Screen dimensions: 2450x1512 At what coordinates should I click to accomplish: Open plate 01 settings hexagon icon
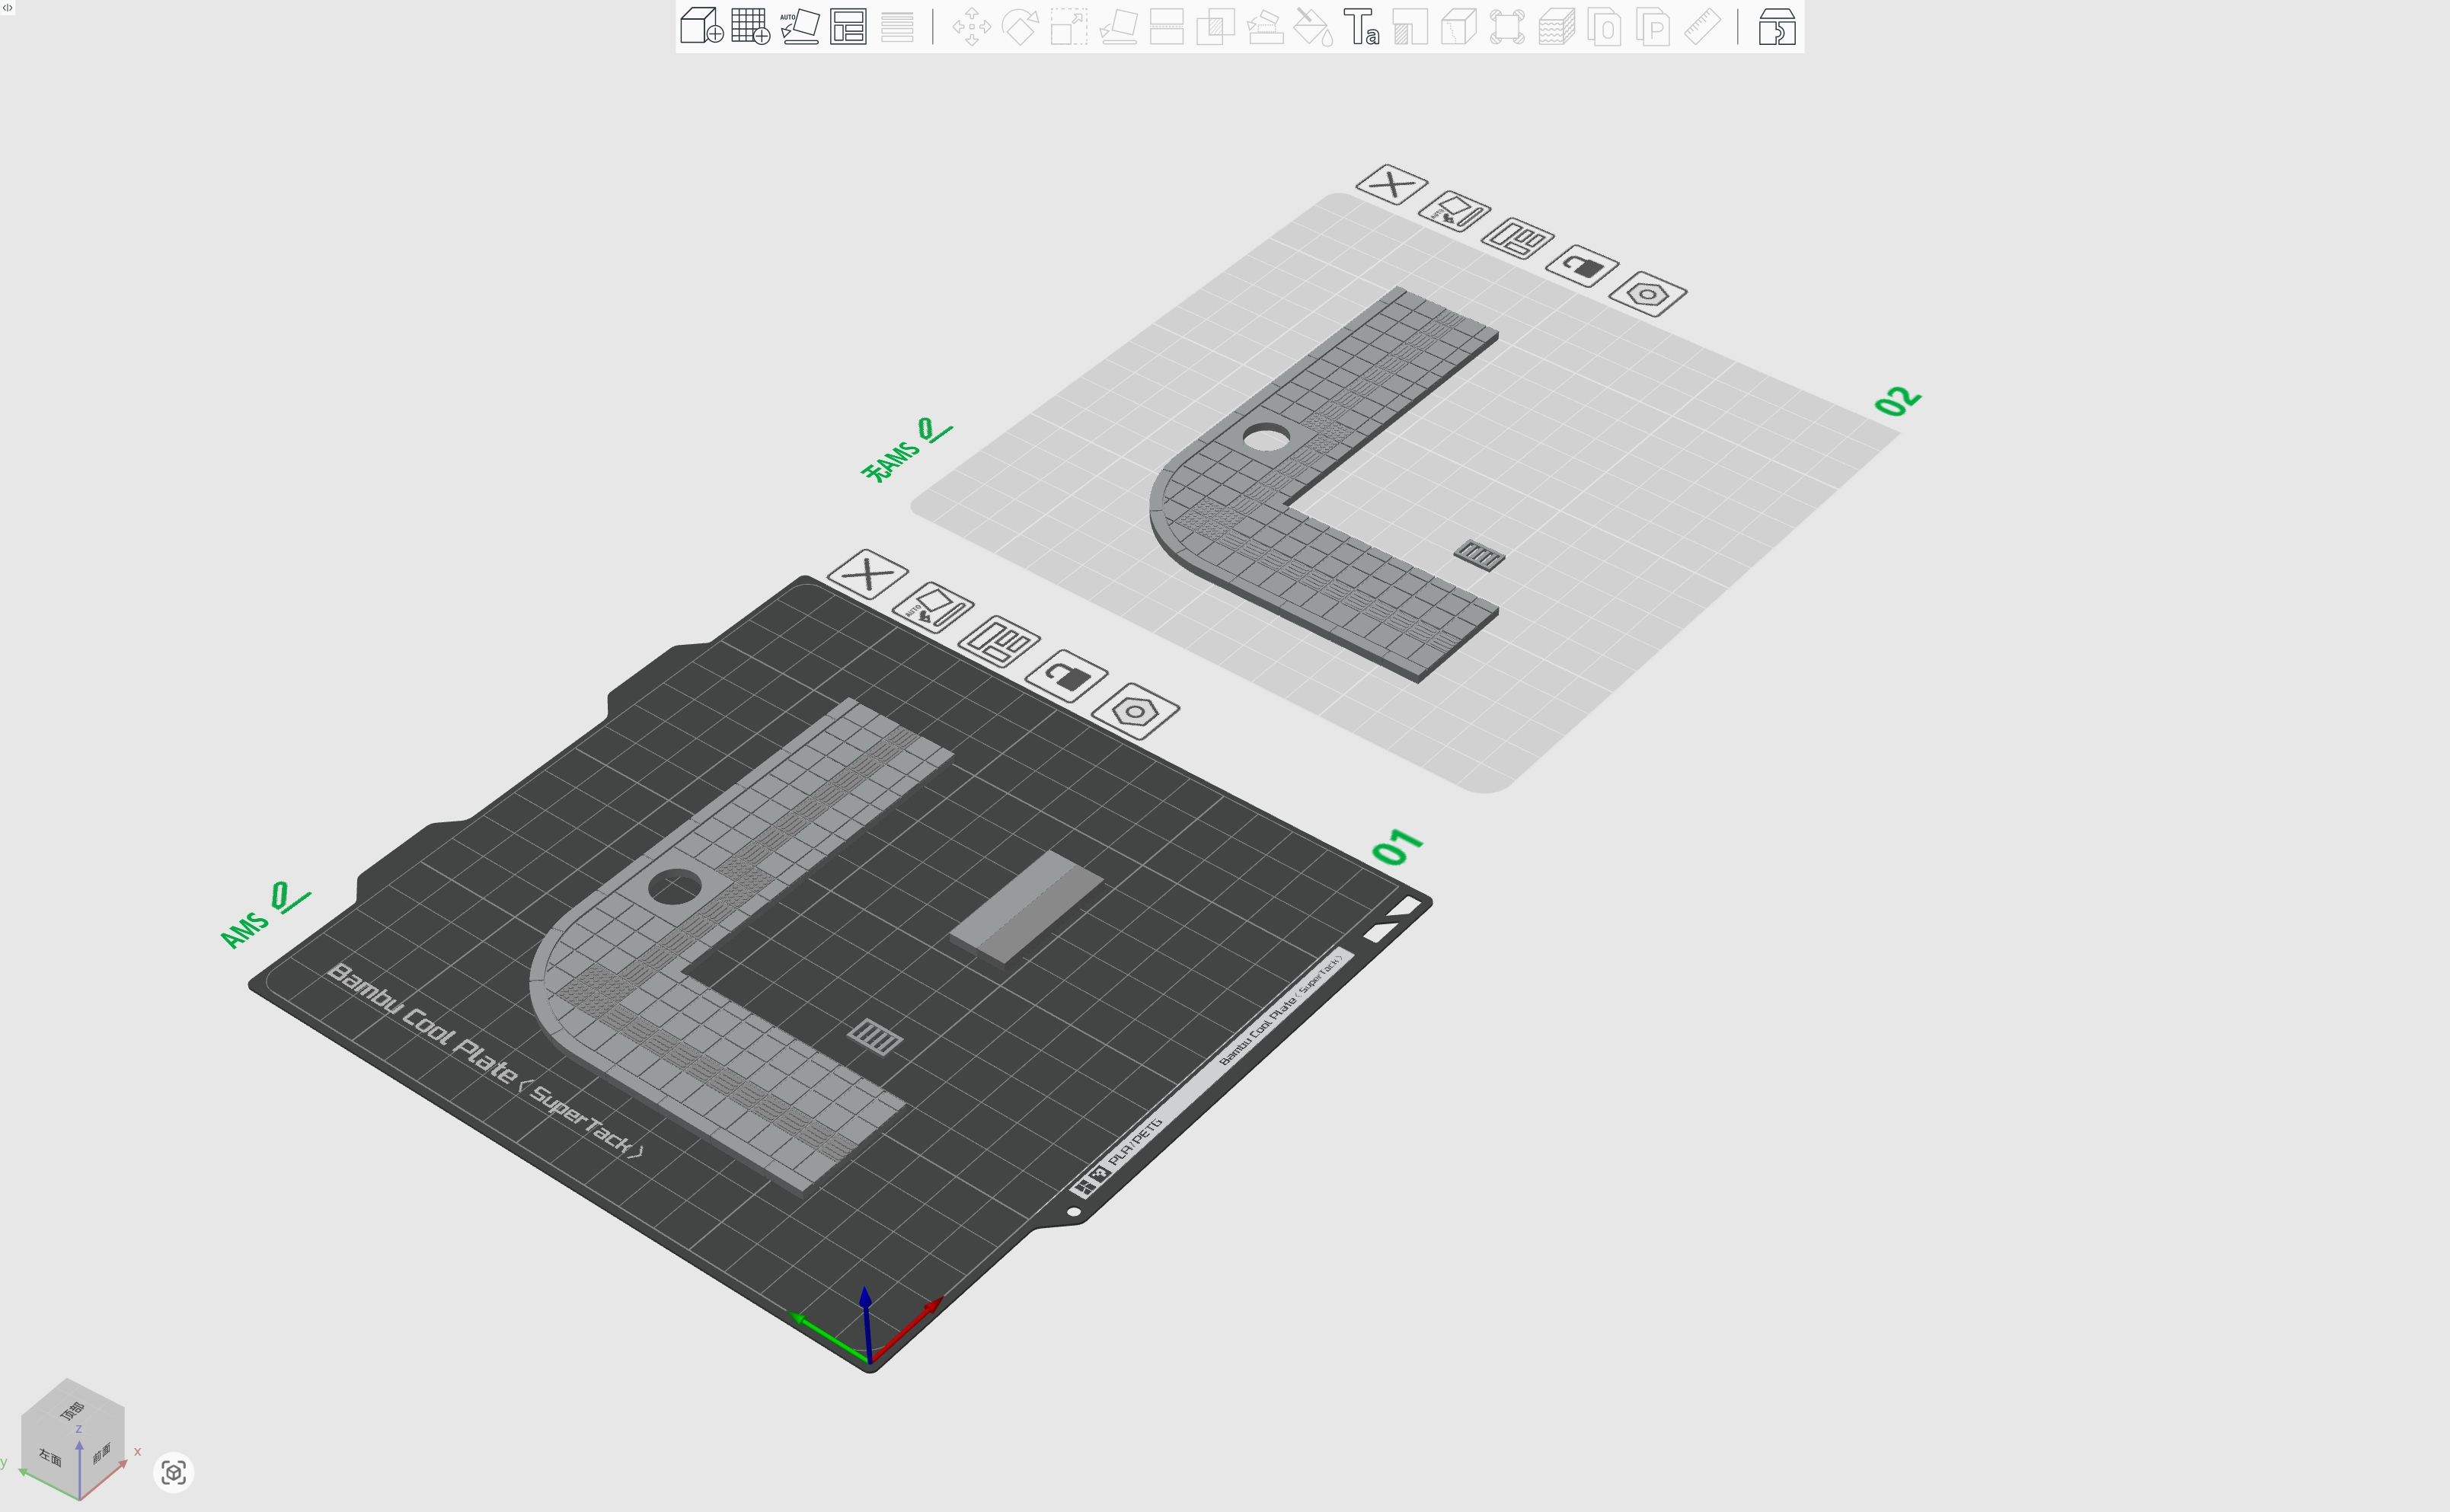point(1135,712)
